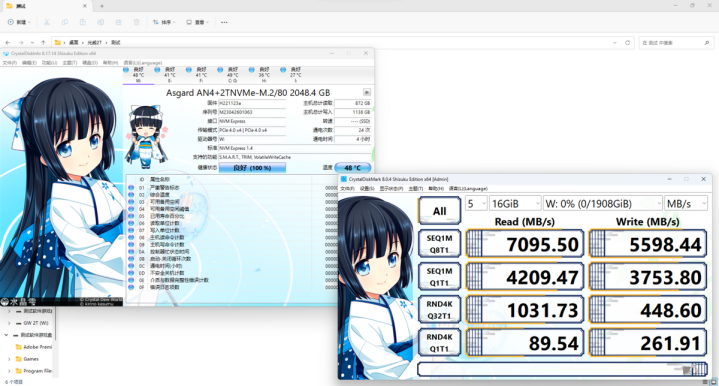
Task: Click the 261.91 write result cell
Action: (x=648, y=343)
